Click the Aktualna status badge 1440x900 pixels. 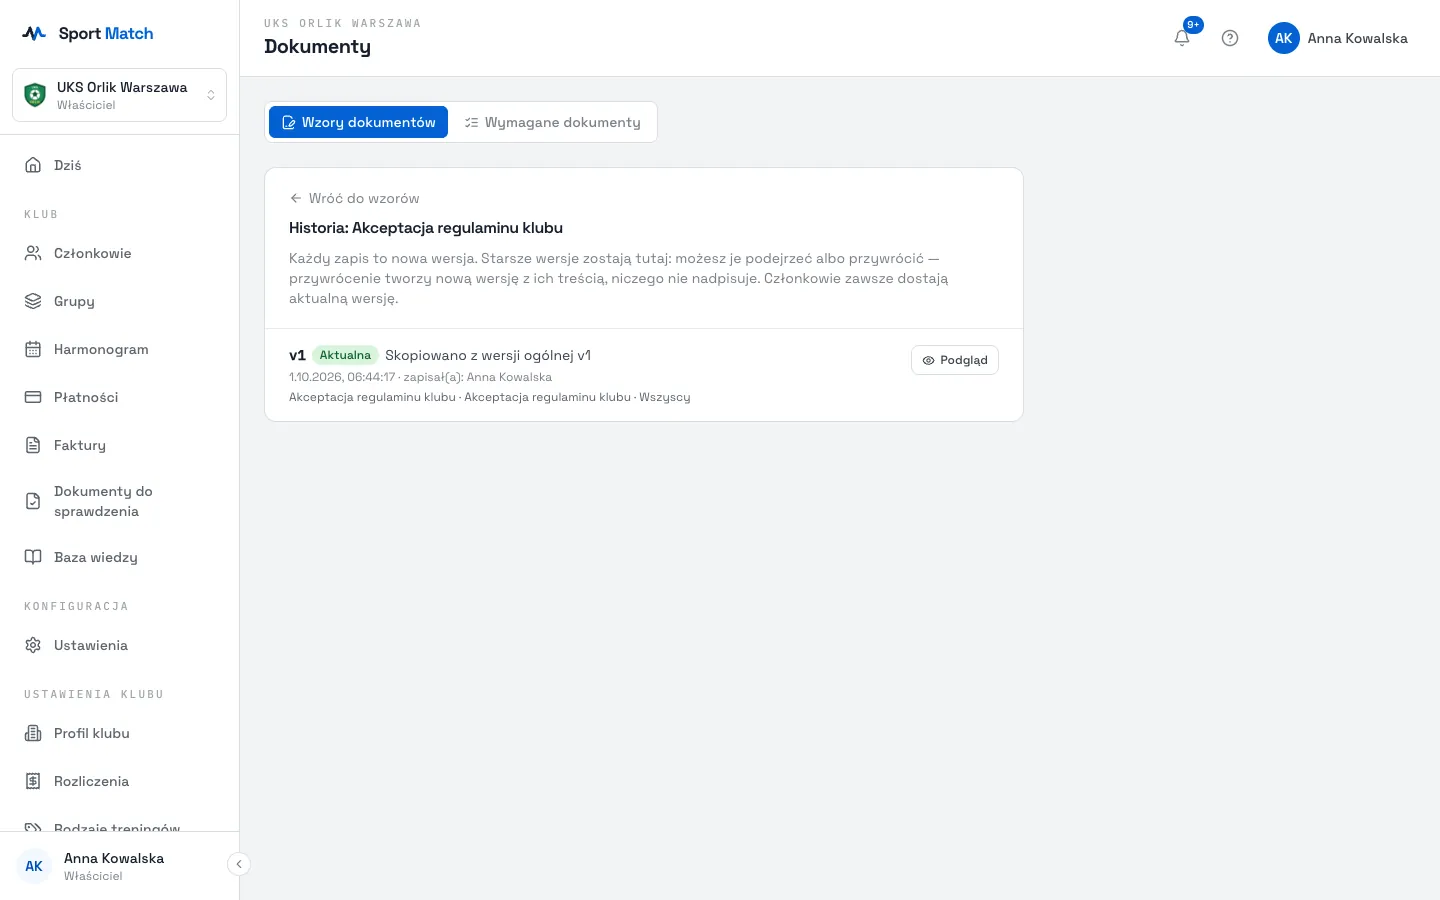click(x=345, y=355)
